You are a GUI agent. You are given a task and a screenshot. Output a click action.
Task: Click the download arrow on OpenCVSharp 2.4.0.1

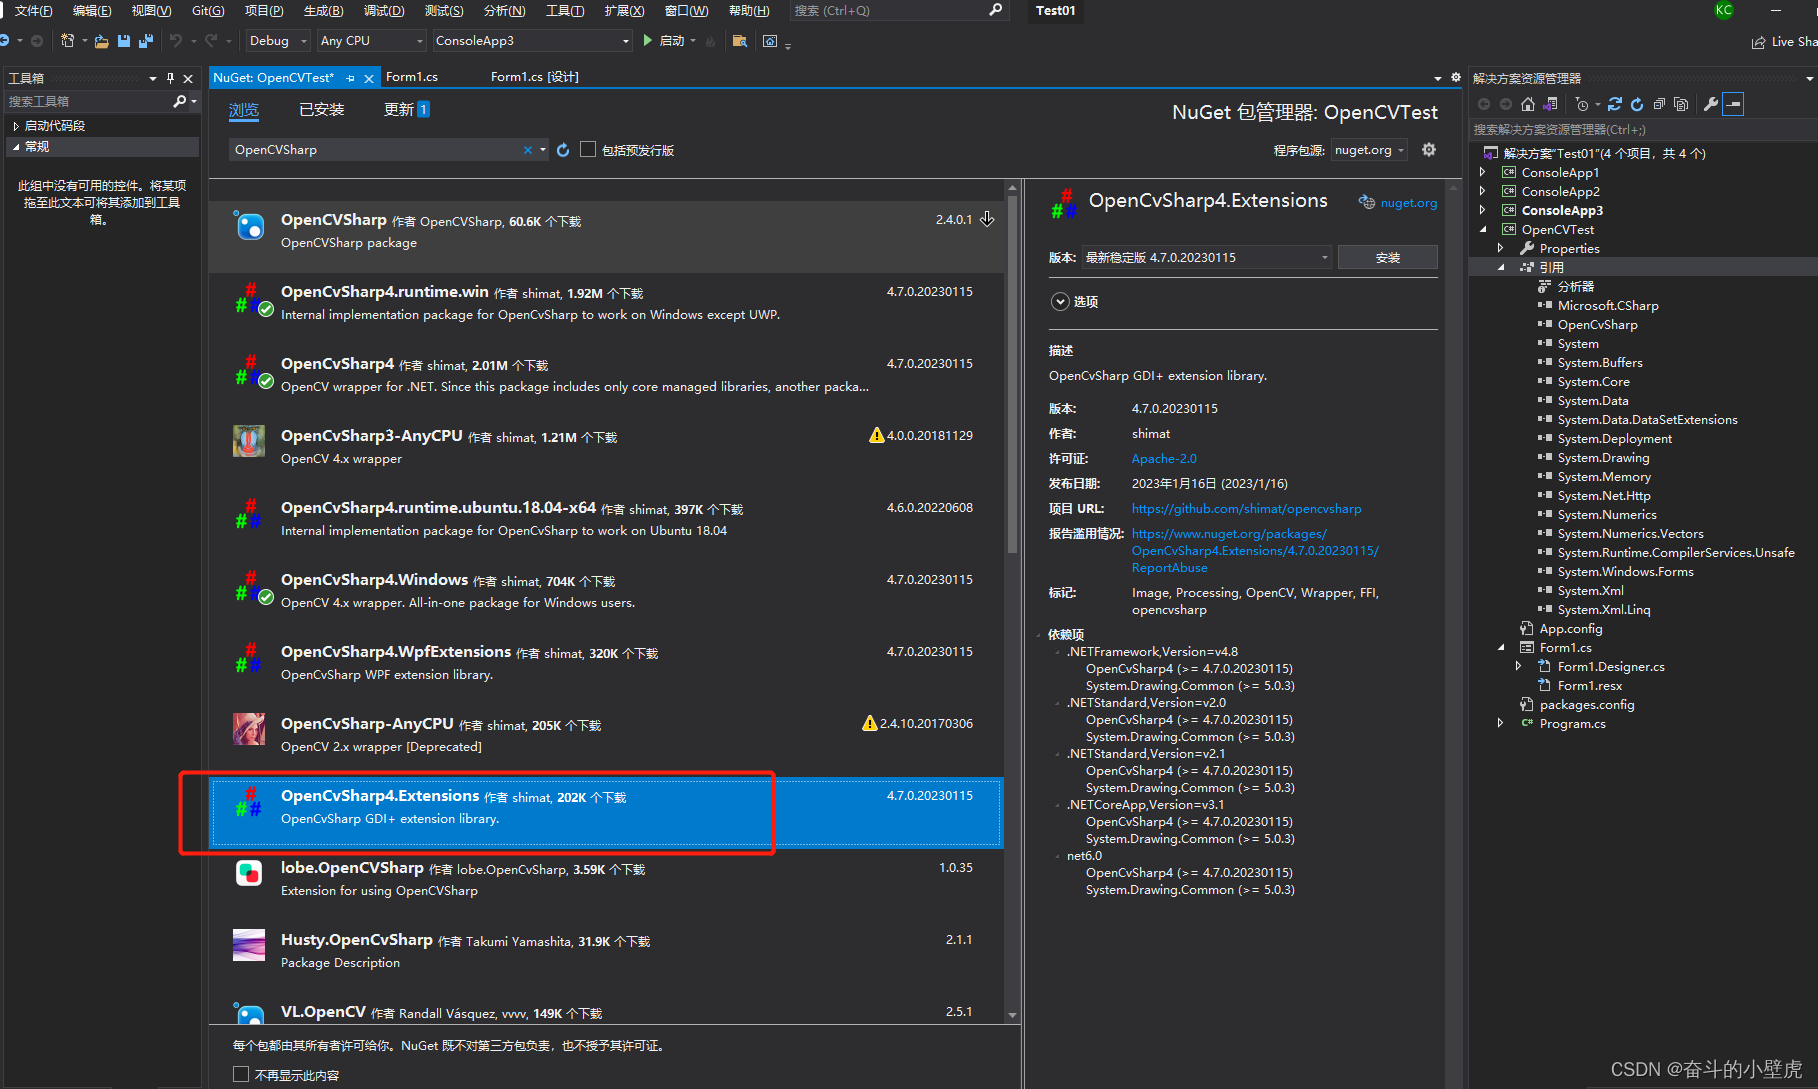click(987, 219)
